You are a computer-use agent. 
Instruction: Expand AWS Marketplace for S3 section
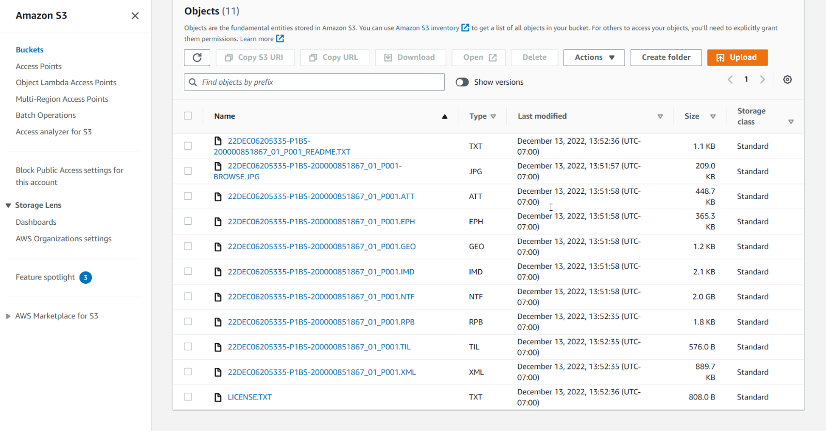click(8, 316)
